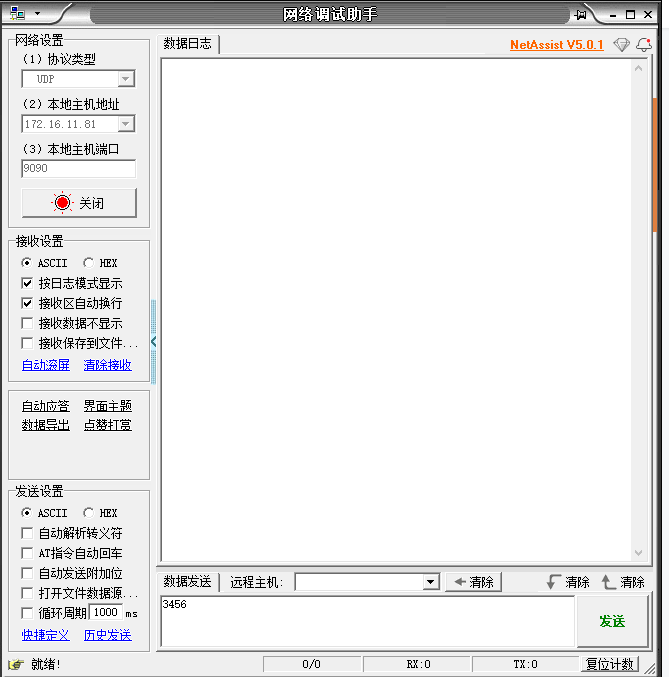Click the up-arrow 清除 clear icon

point(609,582)
